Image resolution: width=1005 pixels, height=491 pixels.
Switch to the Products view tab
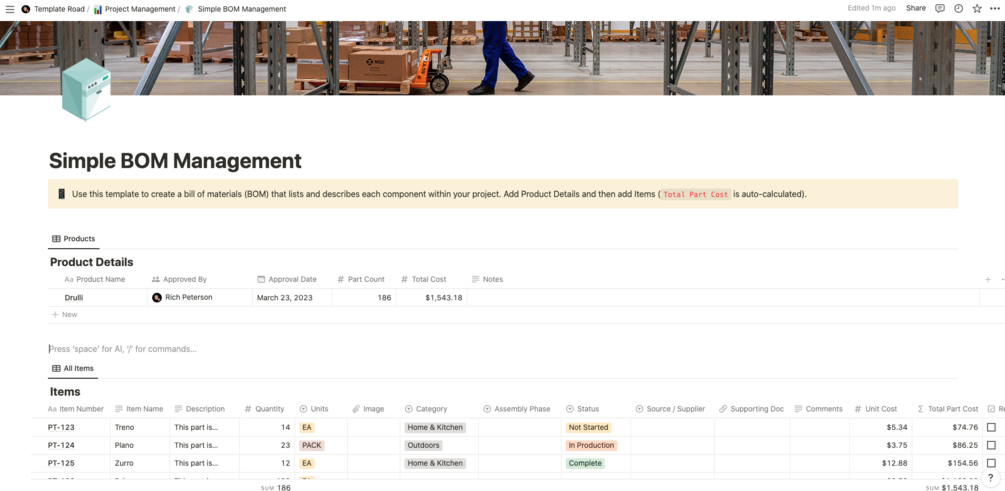[74, 238]
